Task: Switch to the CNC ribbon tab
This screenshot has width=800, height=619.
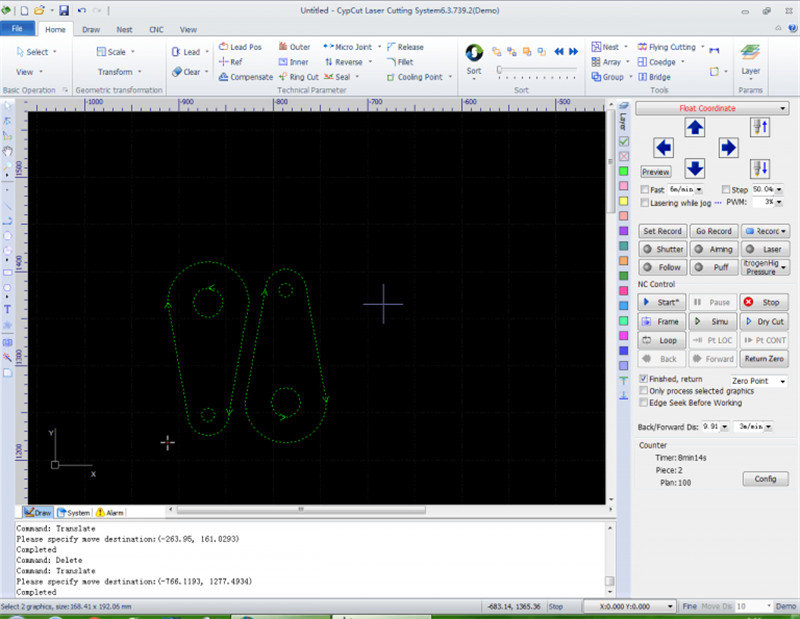Action: 156,30
